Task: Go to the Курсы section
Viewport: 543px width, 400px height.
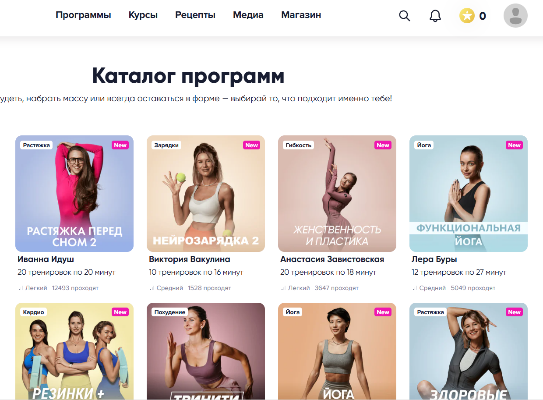Action: pyautogui.click(x=143, y=15)
